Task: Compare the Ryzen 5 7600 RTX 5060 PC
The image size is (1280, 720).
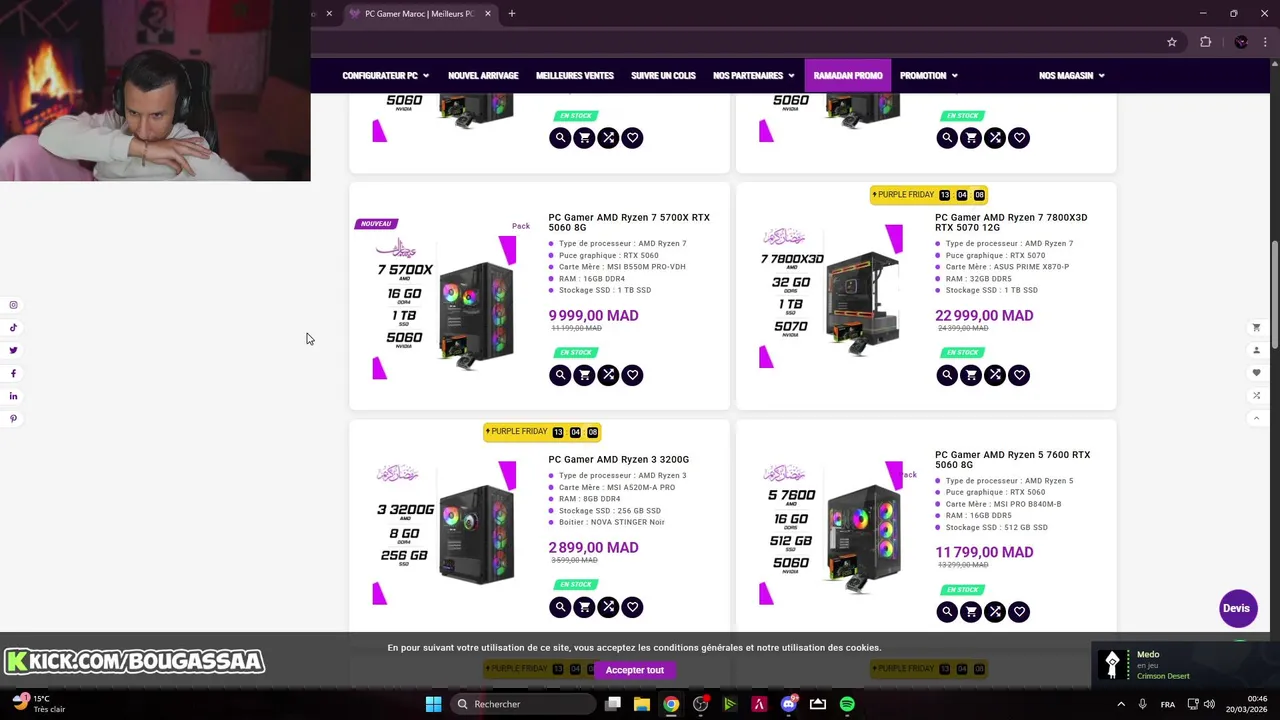Action: click(995, 612)
